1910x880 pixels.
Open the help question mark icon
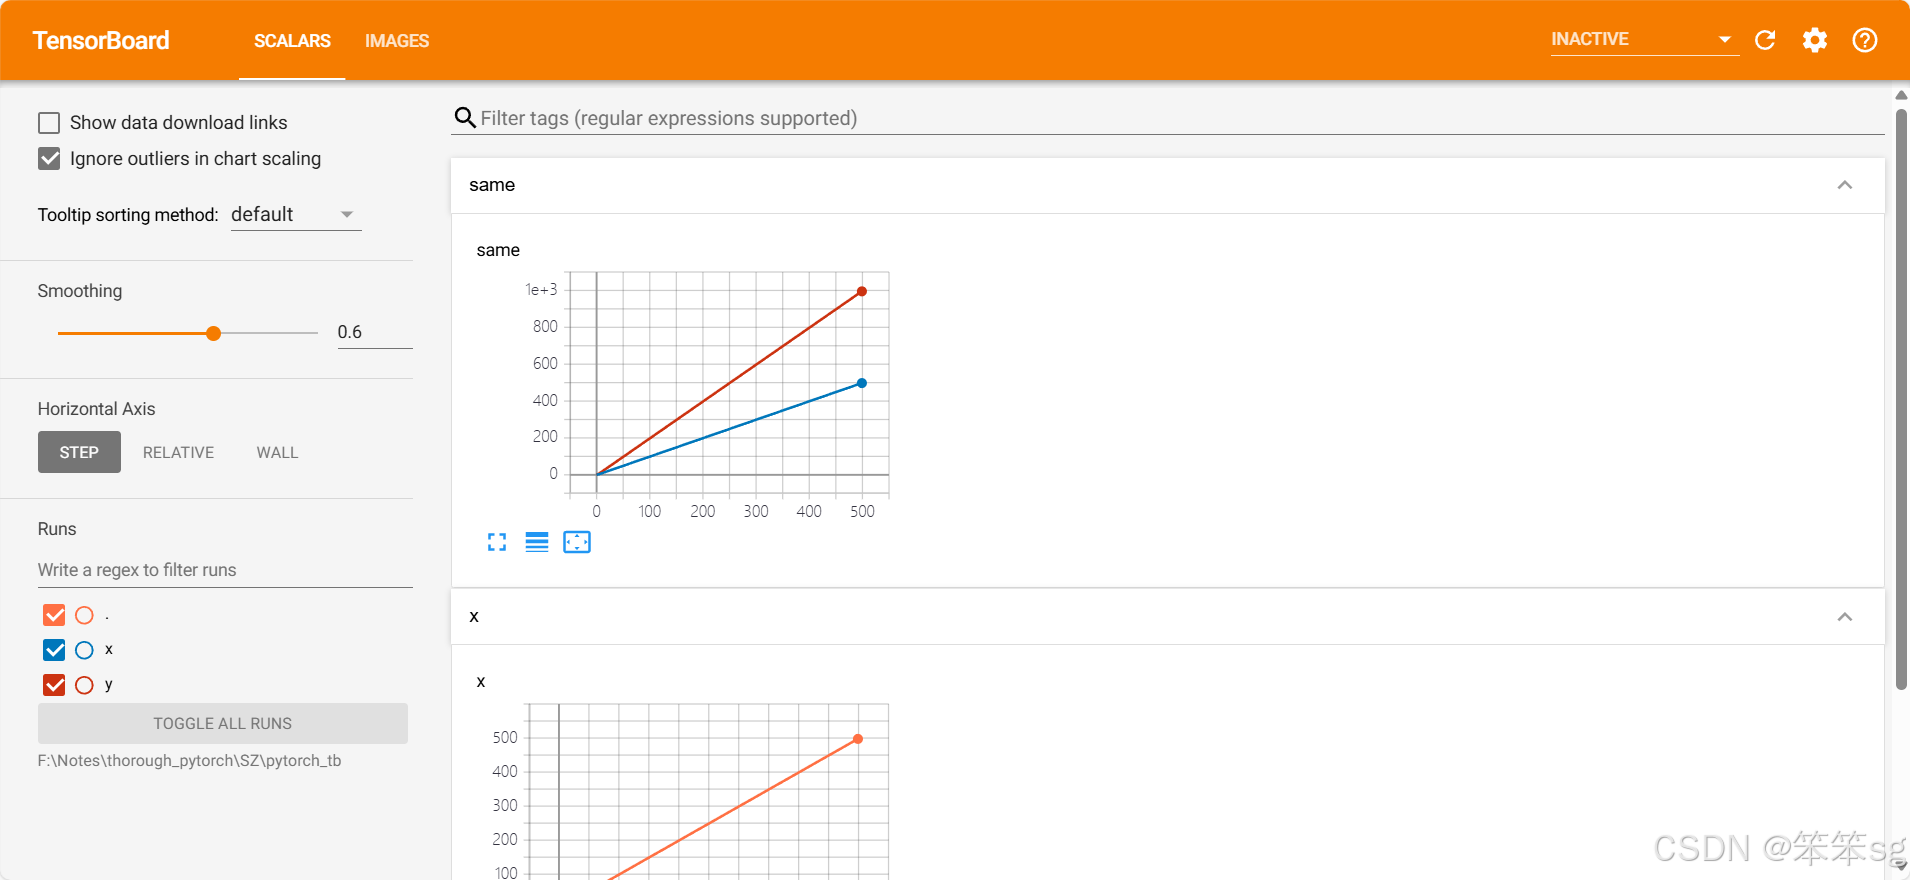(x=1865, y=40)
